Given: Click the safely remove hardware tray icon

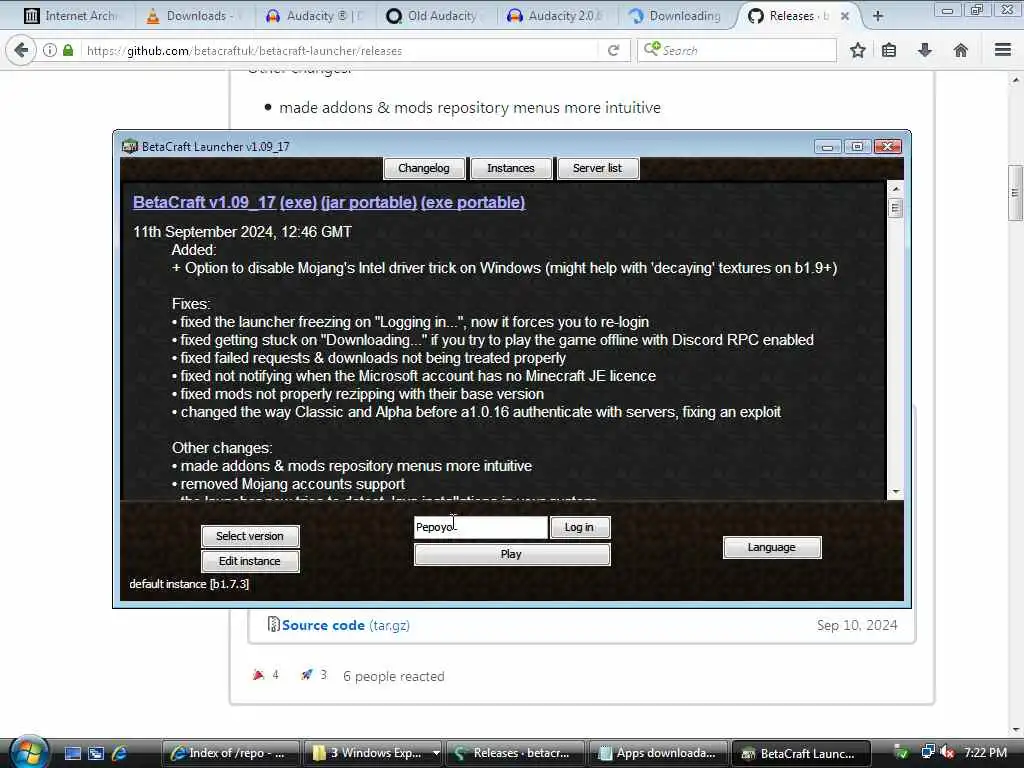Looking at the screenshot, I should point(901,752).
